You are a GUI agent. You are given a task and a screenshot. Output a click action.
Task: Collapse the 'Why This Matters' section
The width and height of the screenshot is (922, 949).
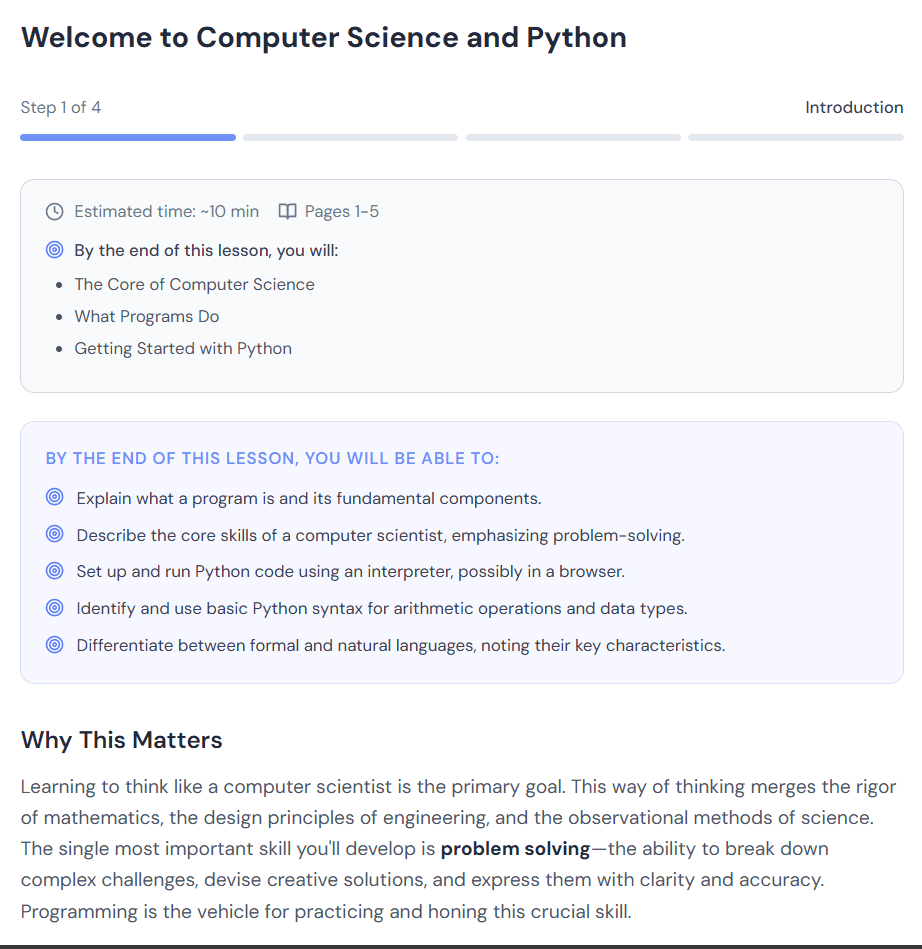121,740
